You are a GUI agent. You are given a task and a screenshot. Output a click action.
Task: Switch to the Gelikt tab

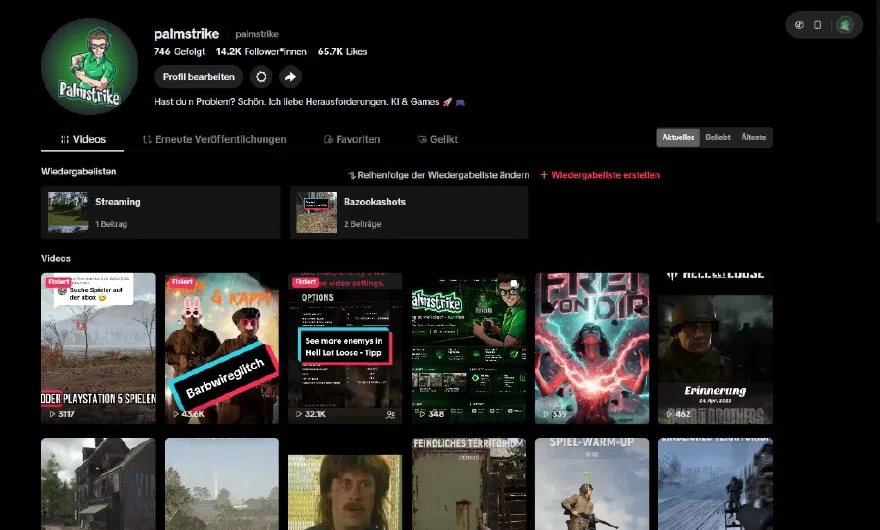click(x=438, y=139)
